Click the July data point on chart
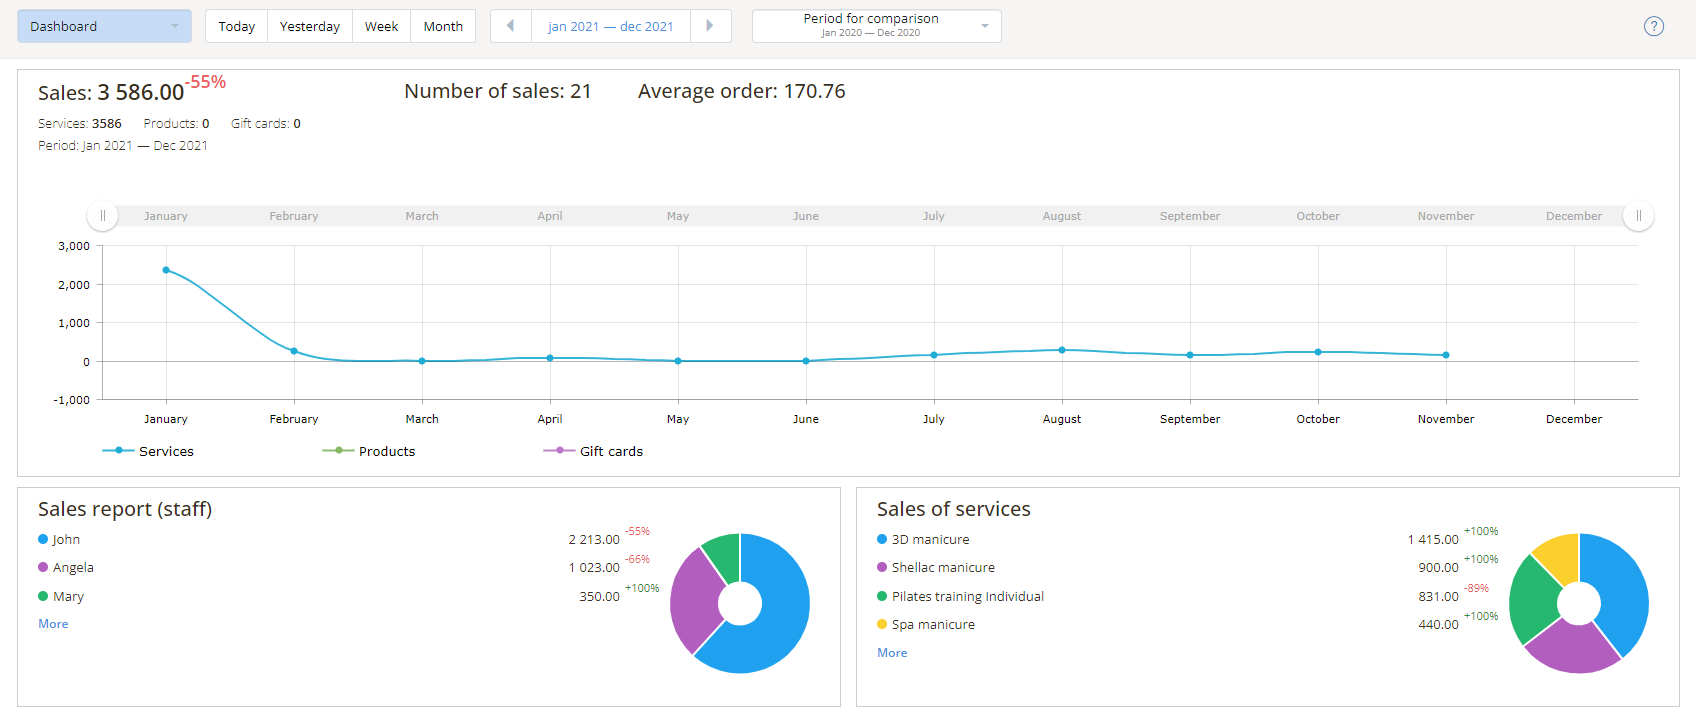 pos(934,355)
